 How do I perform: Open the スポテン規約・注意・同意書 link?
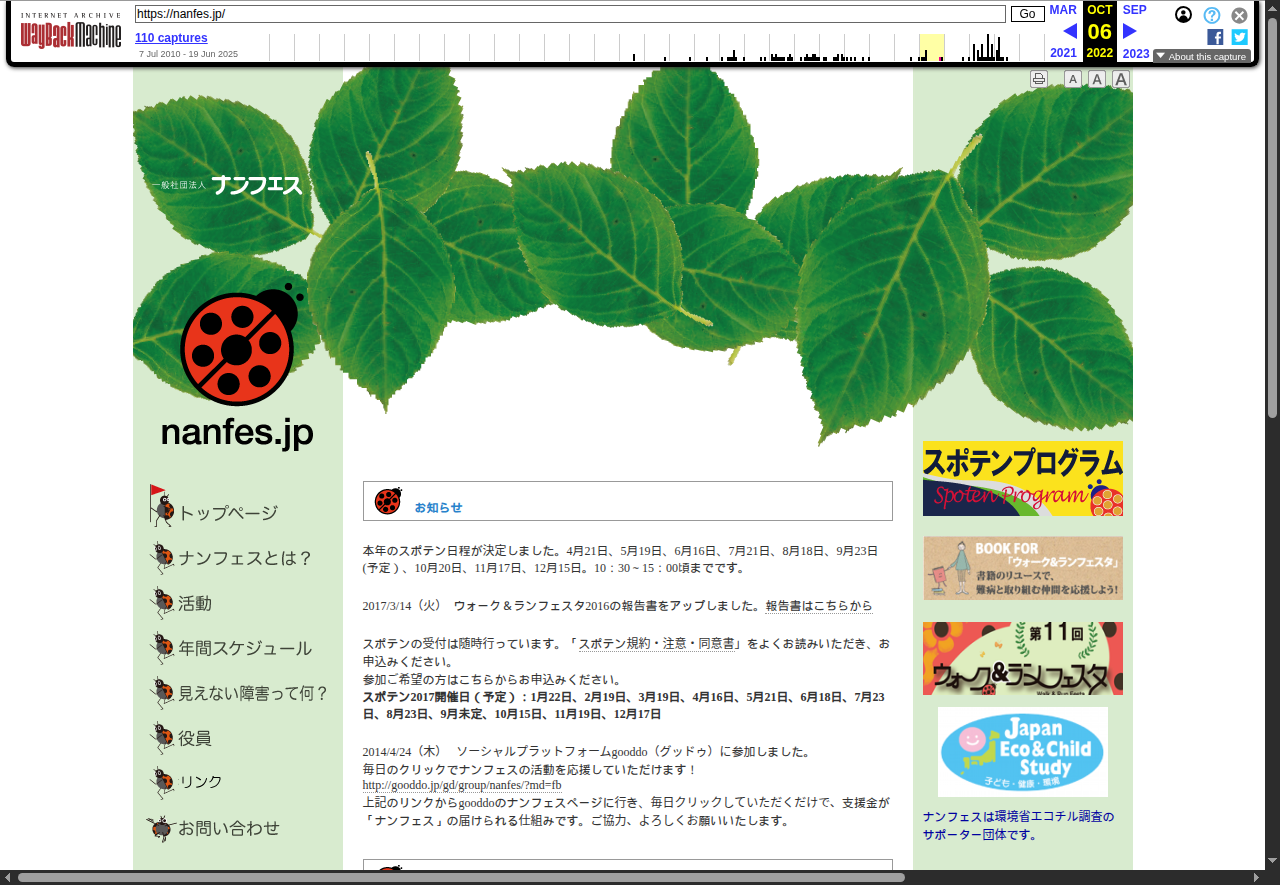click(x=656, y=644)
